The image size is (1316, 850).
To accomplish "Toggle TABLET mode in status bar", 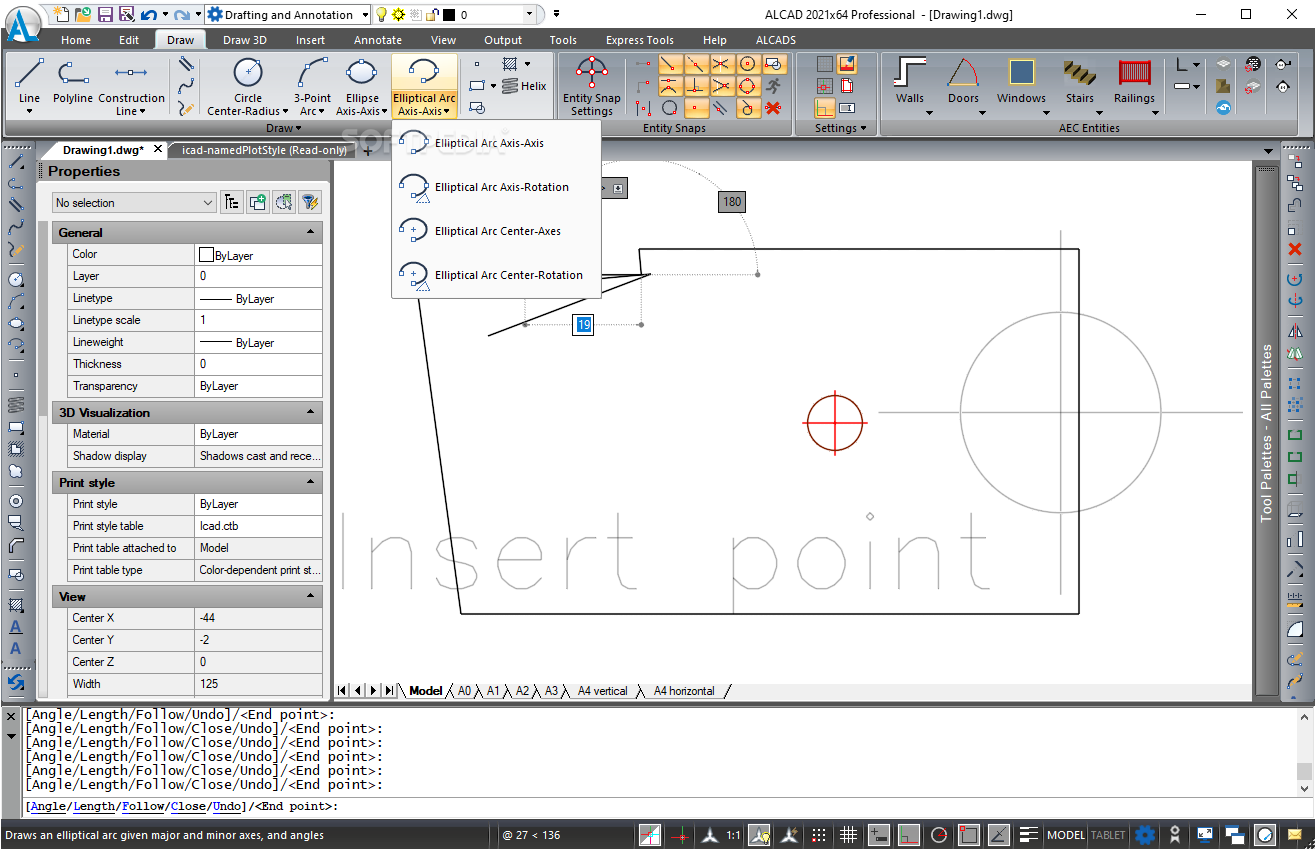I will coord(1108,835).
